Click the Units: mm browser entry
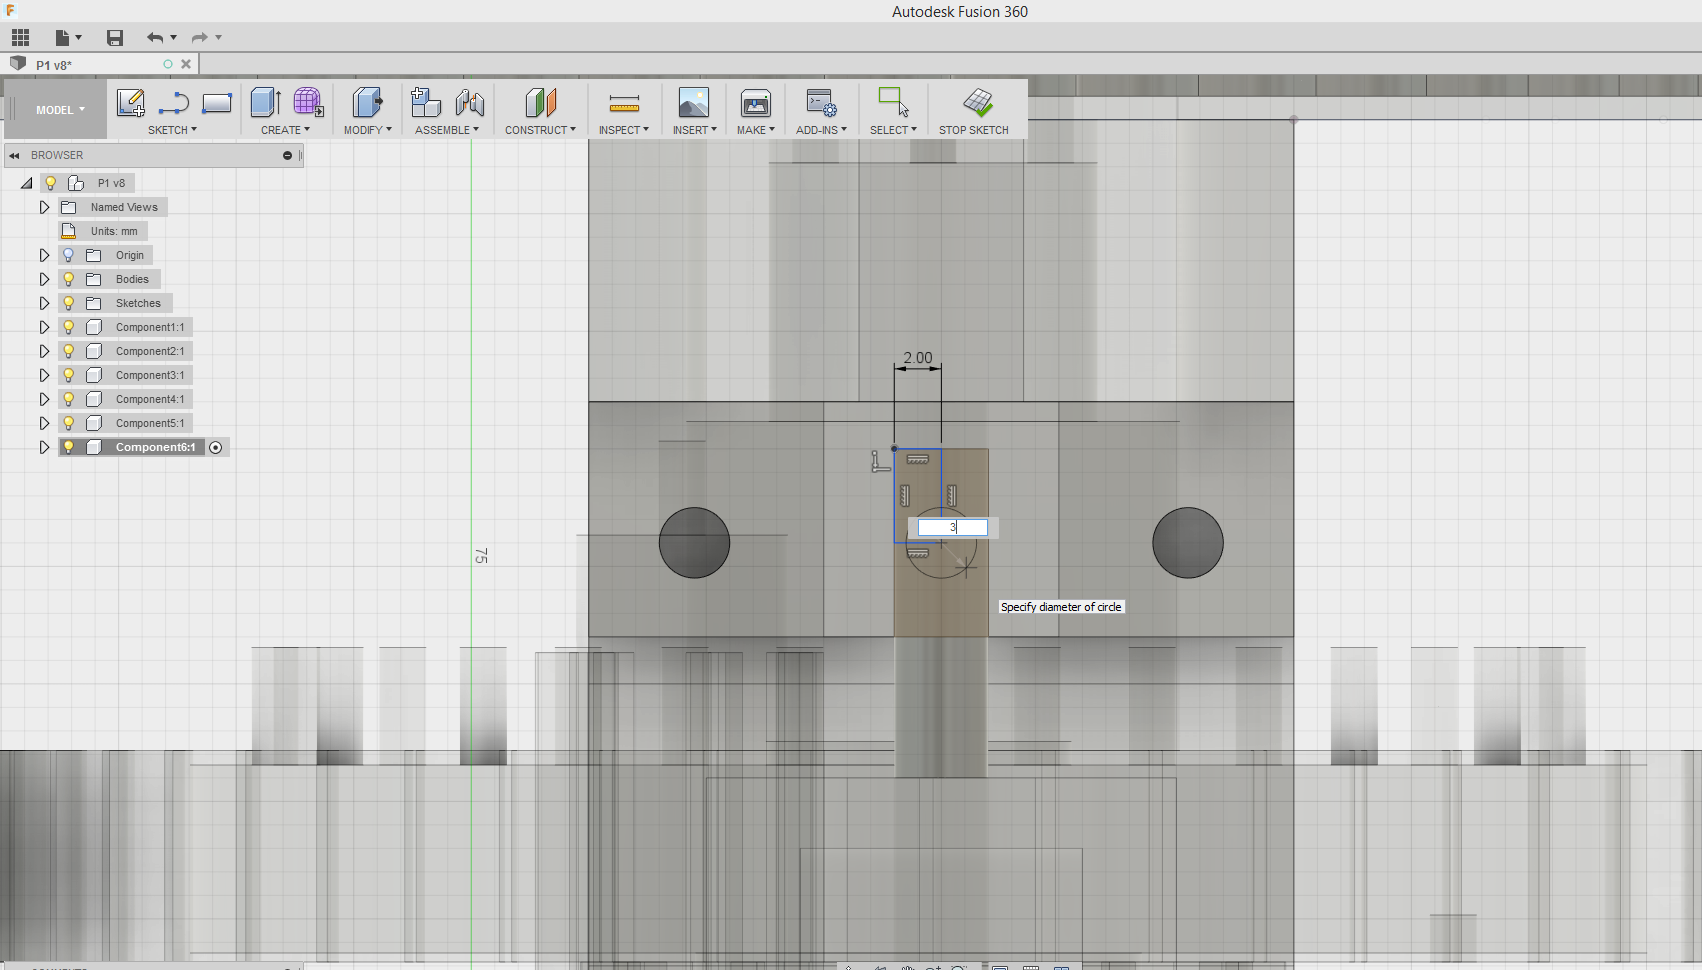The height and width of the screenshot is (970, 1702). (114, 231)
